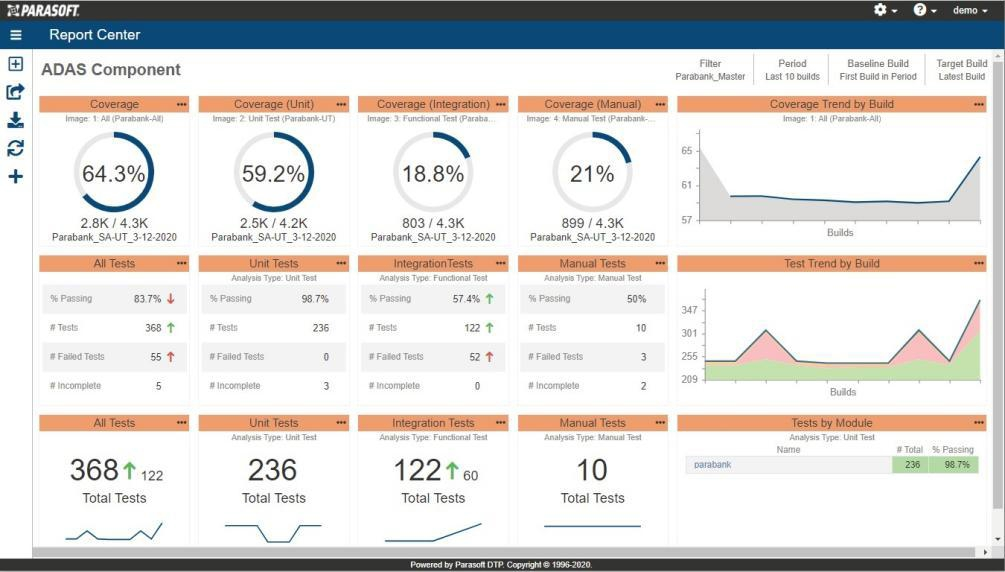The width and height of the screenshot is (1005, 572).
Task: Change the Baseline Build setting
Action: point(878,70)
